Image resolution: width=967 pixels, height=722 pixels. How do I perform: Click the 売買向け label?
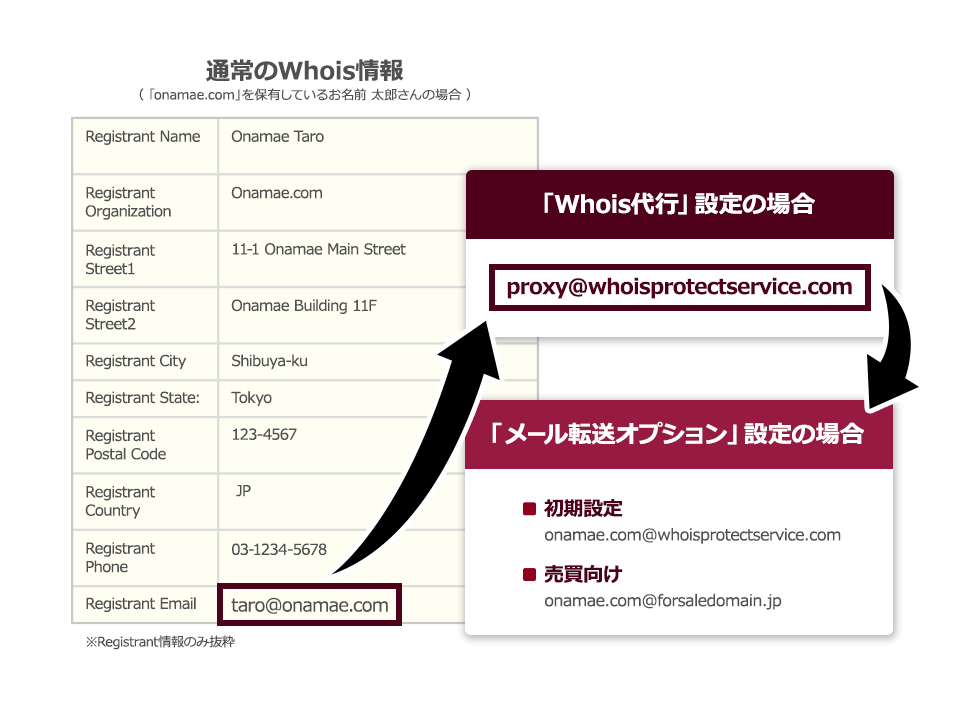583,575
